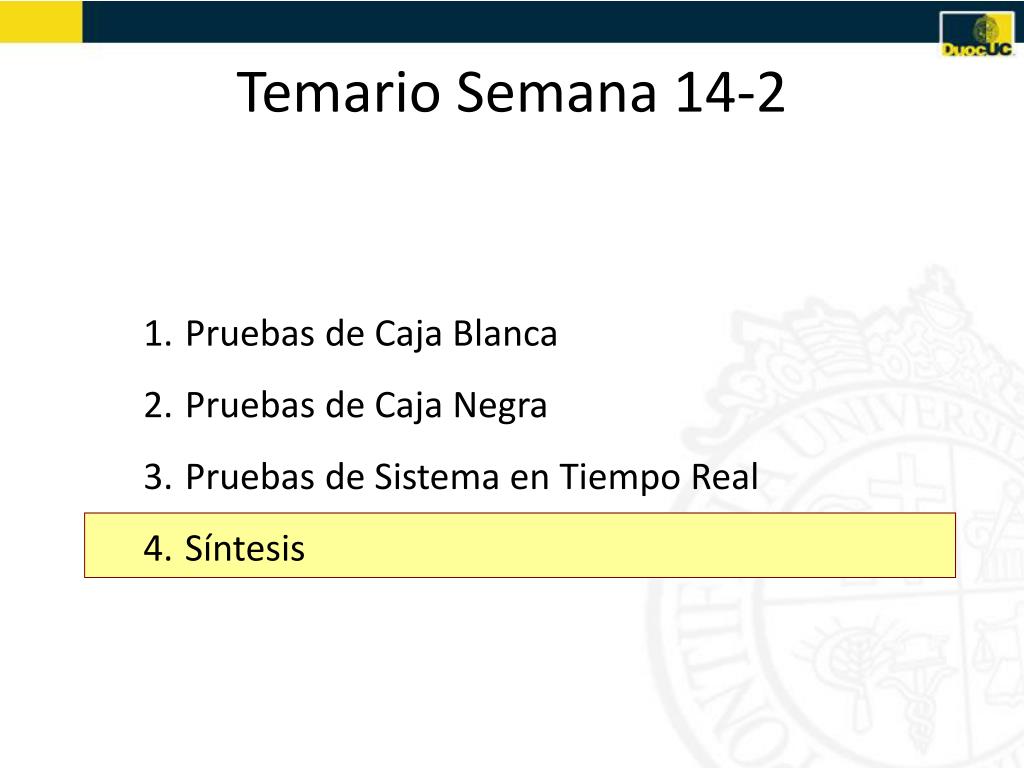Click the list number 4.
The image size is (1024, 768).
coord(157,549)
